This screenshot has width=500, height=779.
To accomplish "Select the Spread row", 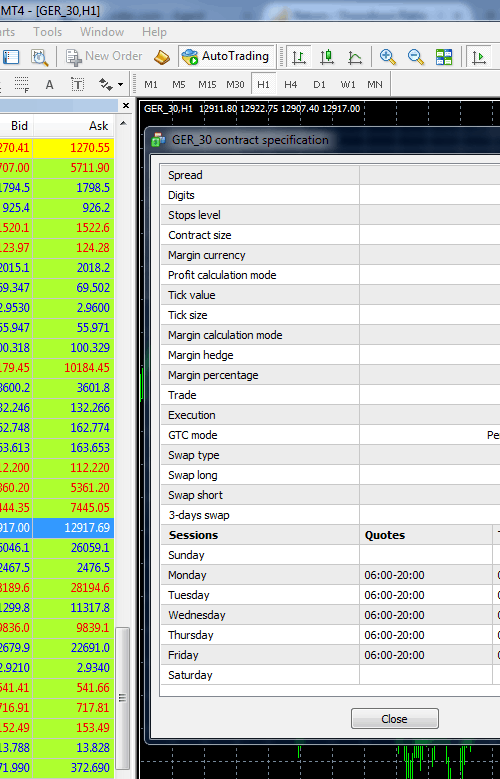I will point(330,175).
